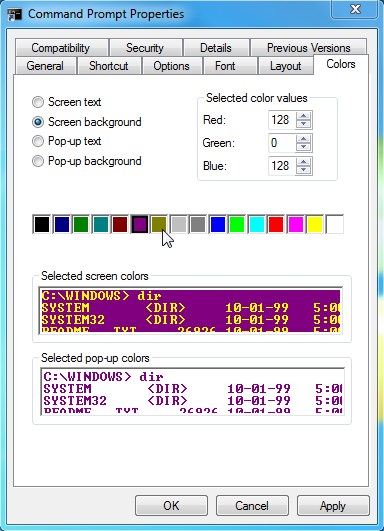Click the Command Prompt title bar icon
Image resolution: width=384 pixels, height=531 pixels.
click(x=14, y=15)
